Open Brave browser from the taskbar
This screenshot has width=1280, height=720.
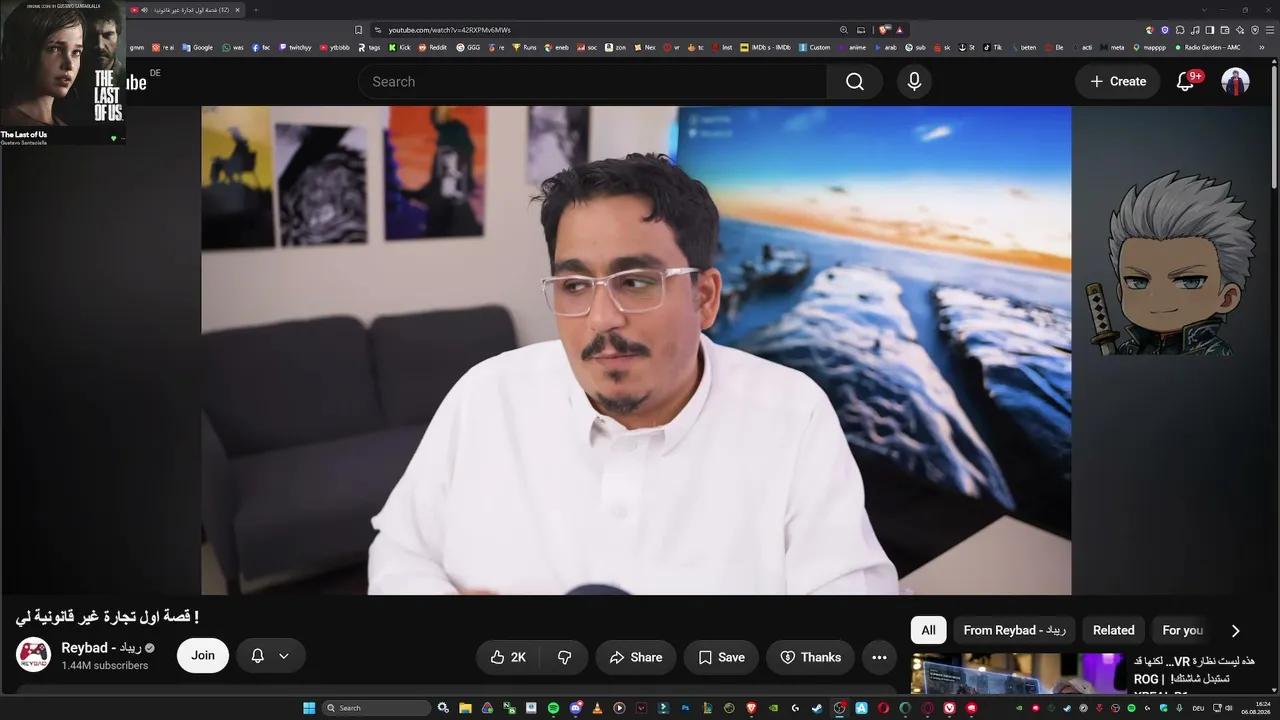click(x=751, y=708)
